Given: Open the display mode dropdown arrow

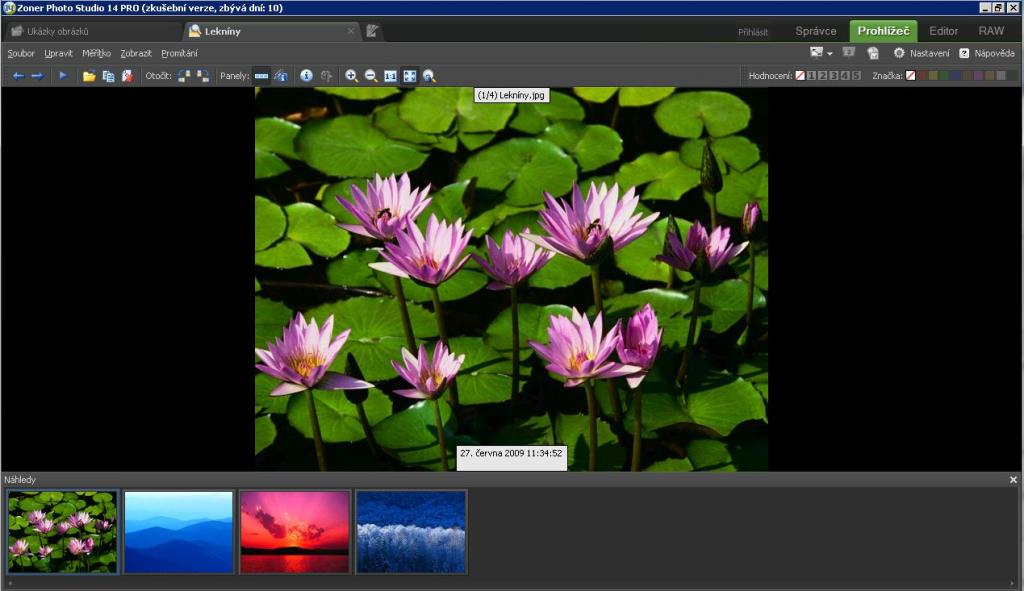Looking at the screenshot, I should (829, 53).
